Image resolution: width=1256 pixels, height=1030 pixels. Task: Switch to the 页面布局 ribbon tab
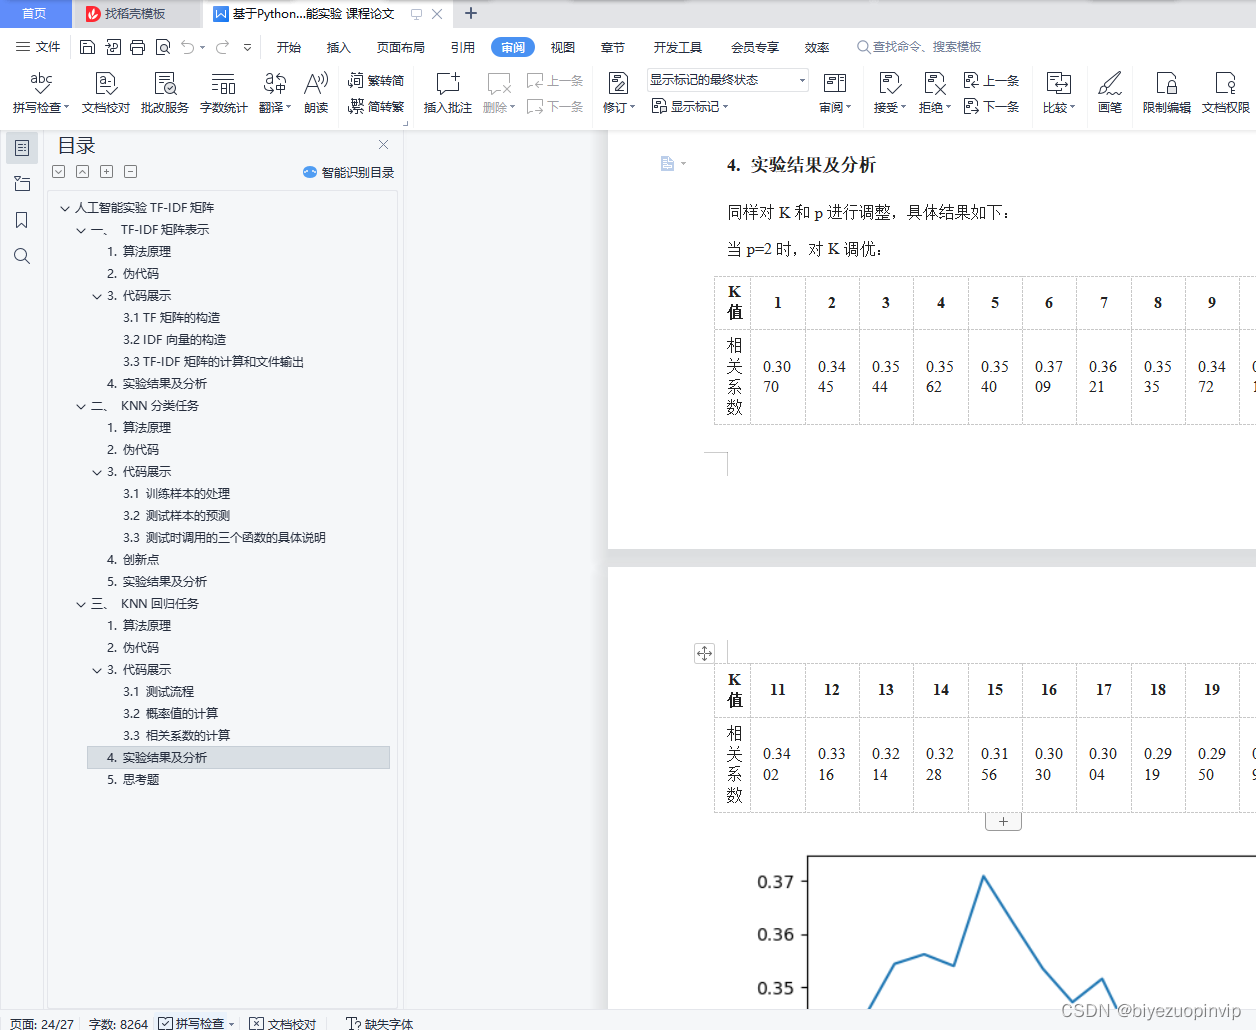401,47
